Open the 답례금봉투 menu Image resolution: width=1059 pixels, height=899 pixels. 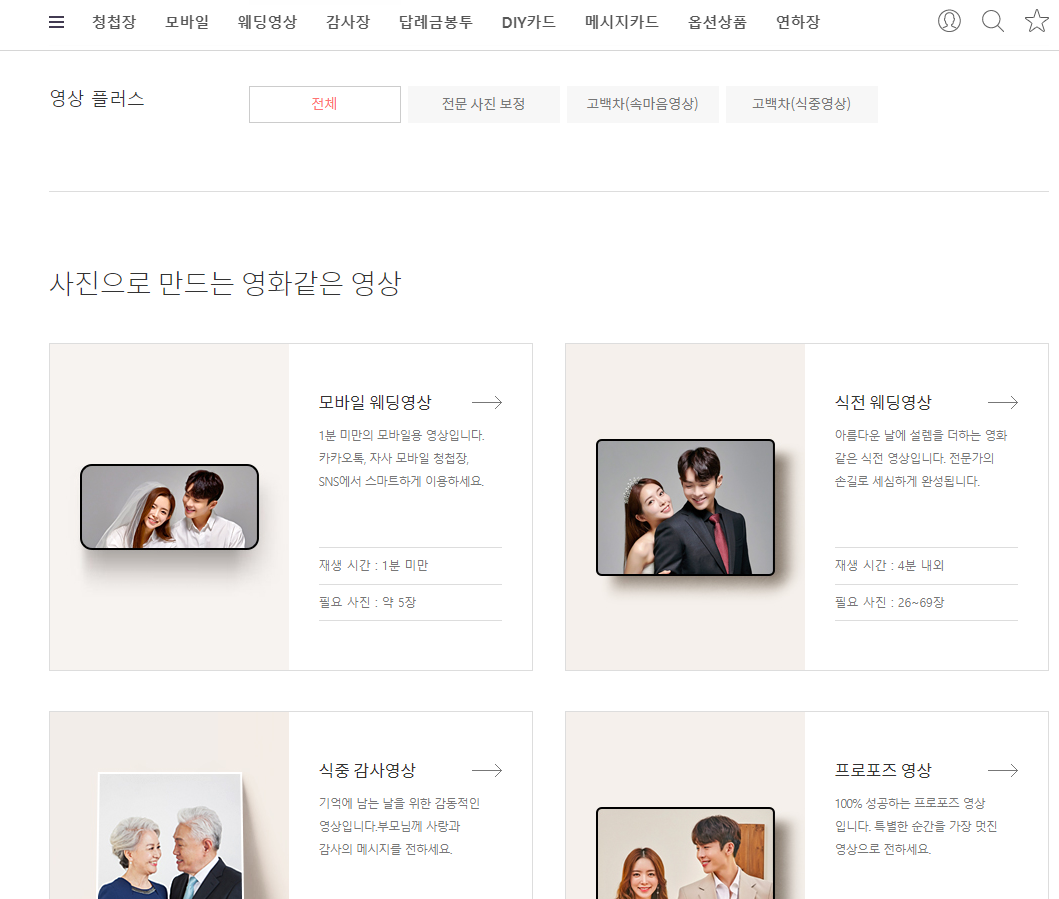(x=436, y=22)
